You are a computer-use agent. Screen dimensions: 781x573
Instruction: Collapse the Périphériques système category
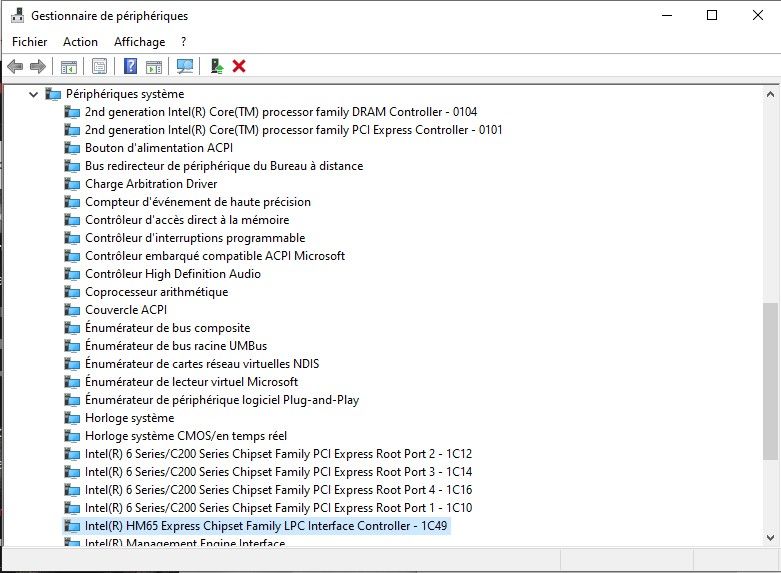33,94
